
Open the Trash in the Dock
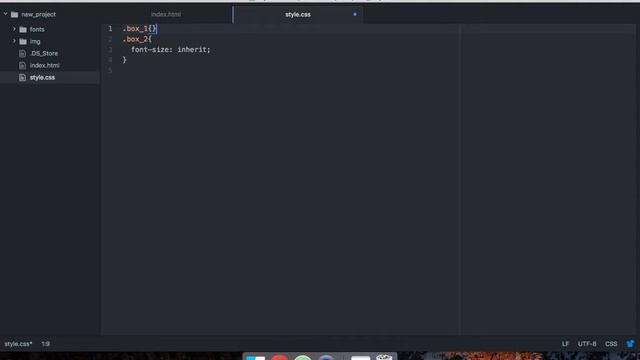[384, 357]
